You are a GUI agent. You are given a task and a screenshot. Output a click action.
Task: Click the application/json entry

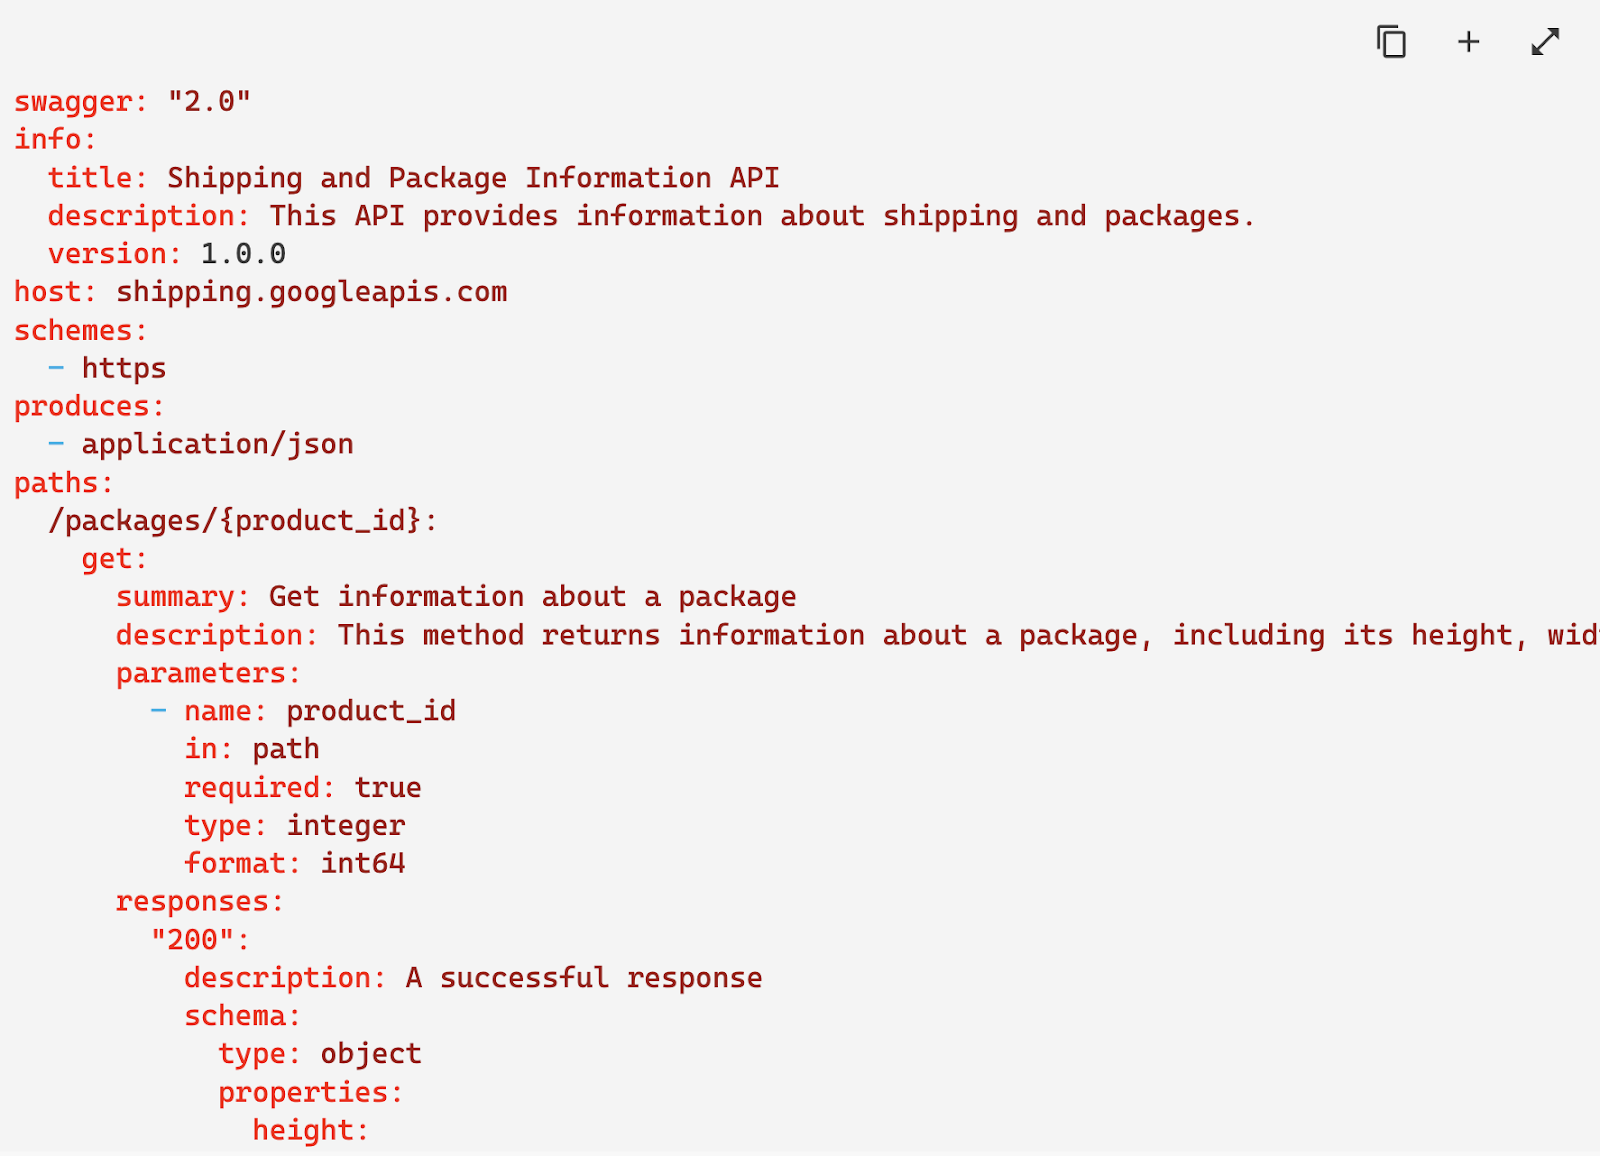[217, 444]
